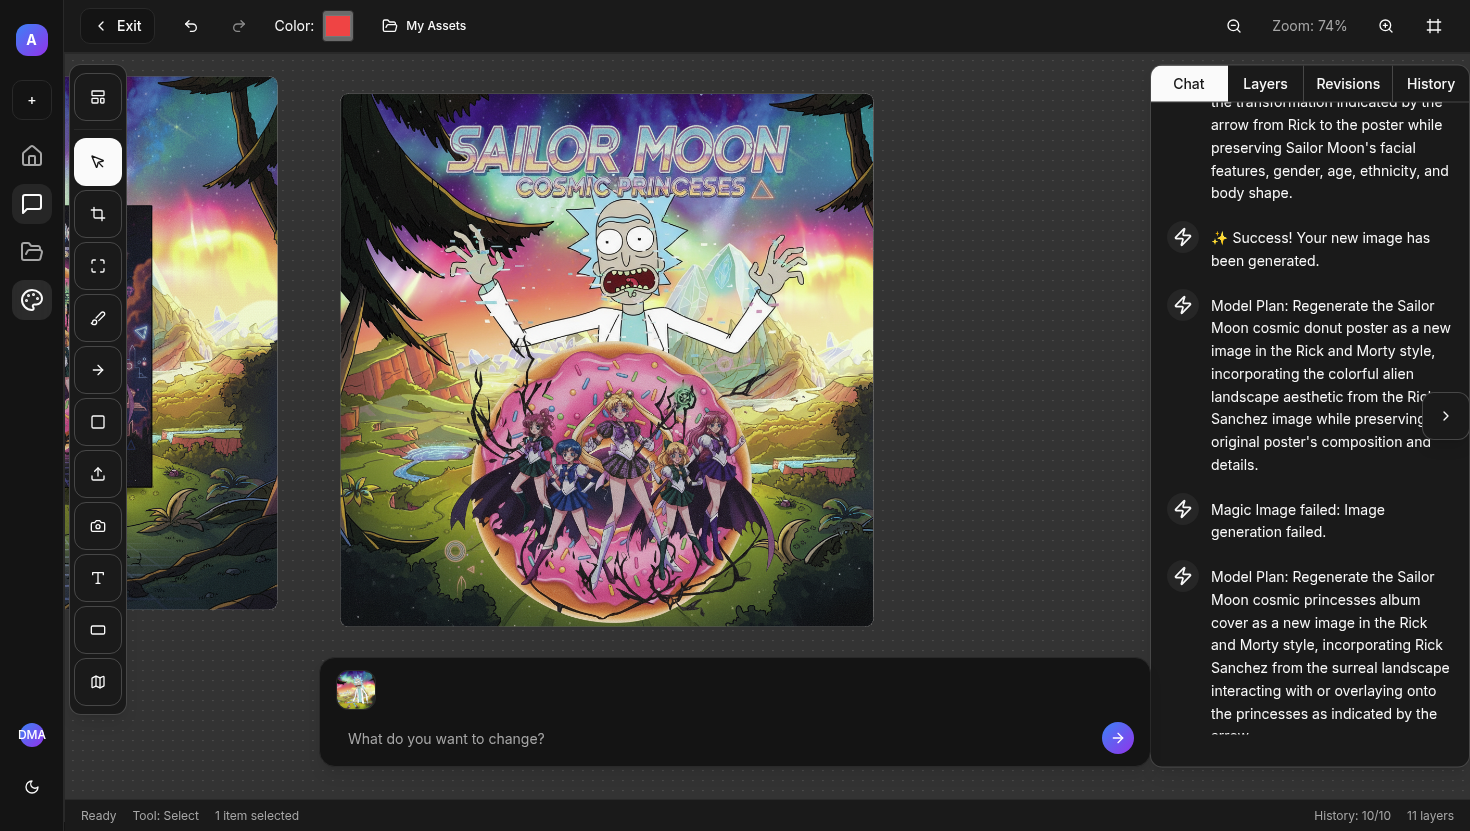
Task: Switch to the Layers tab
Action: click(1264, 84)
